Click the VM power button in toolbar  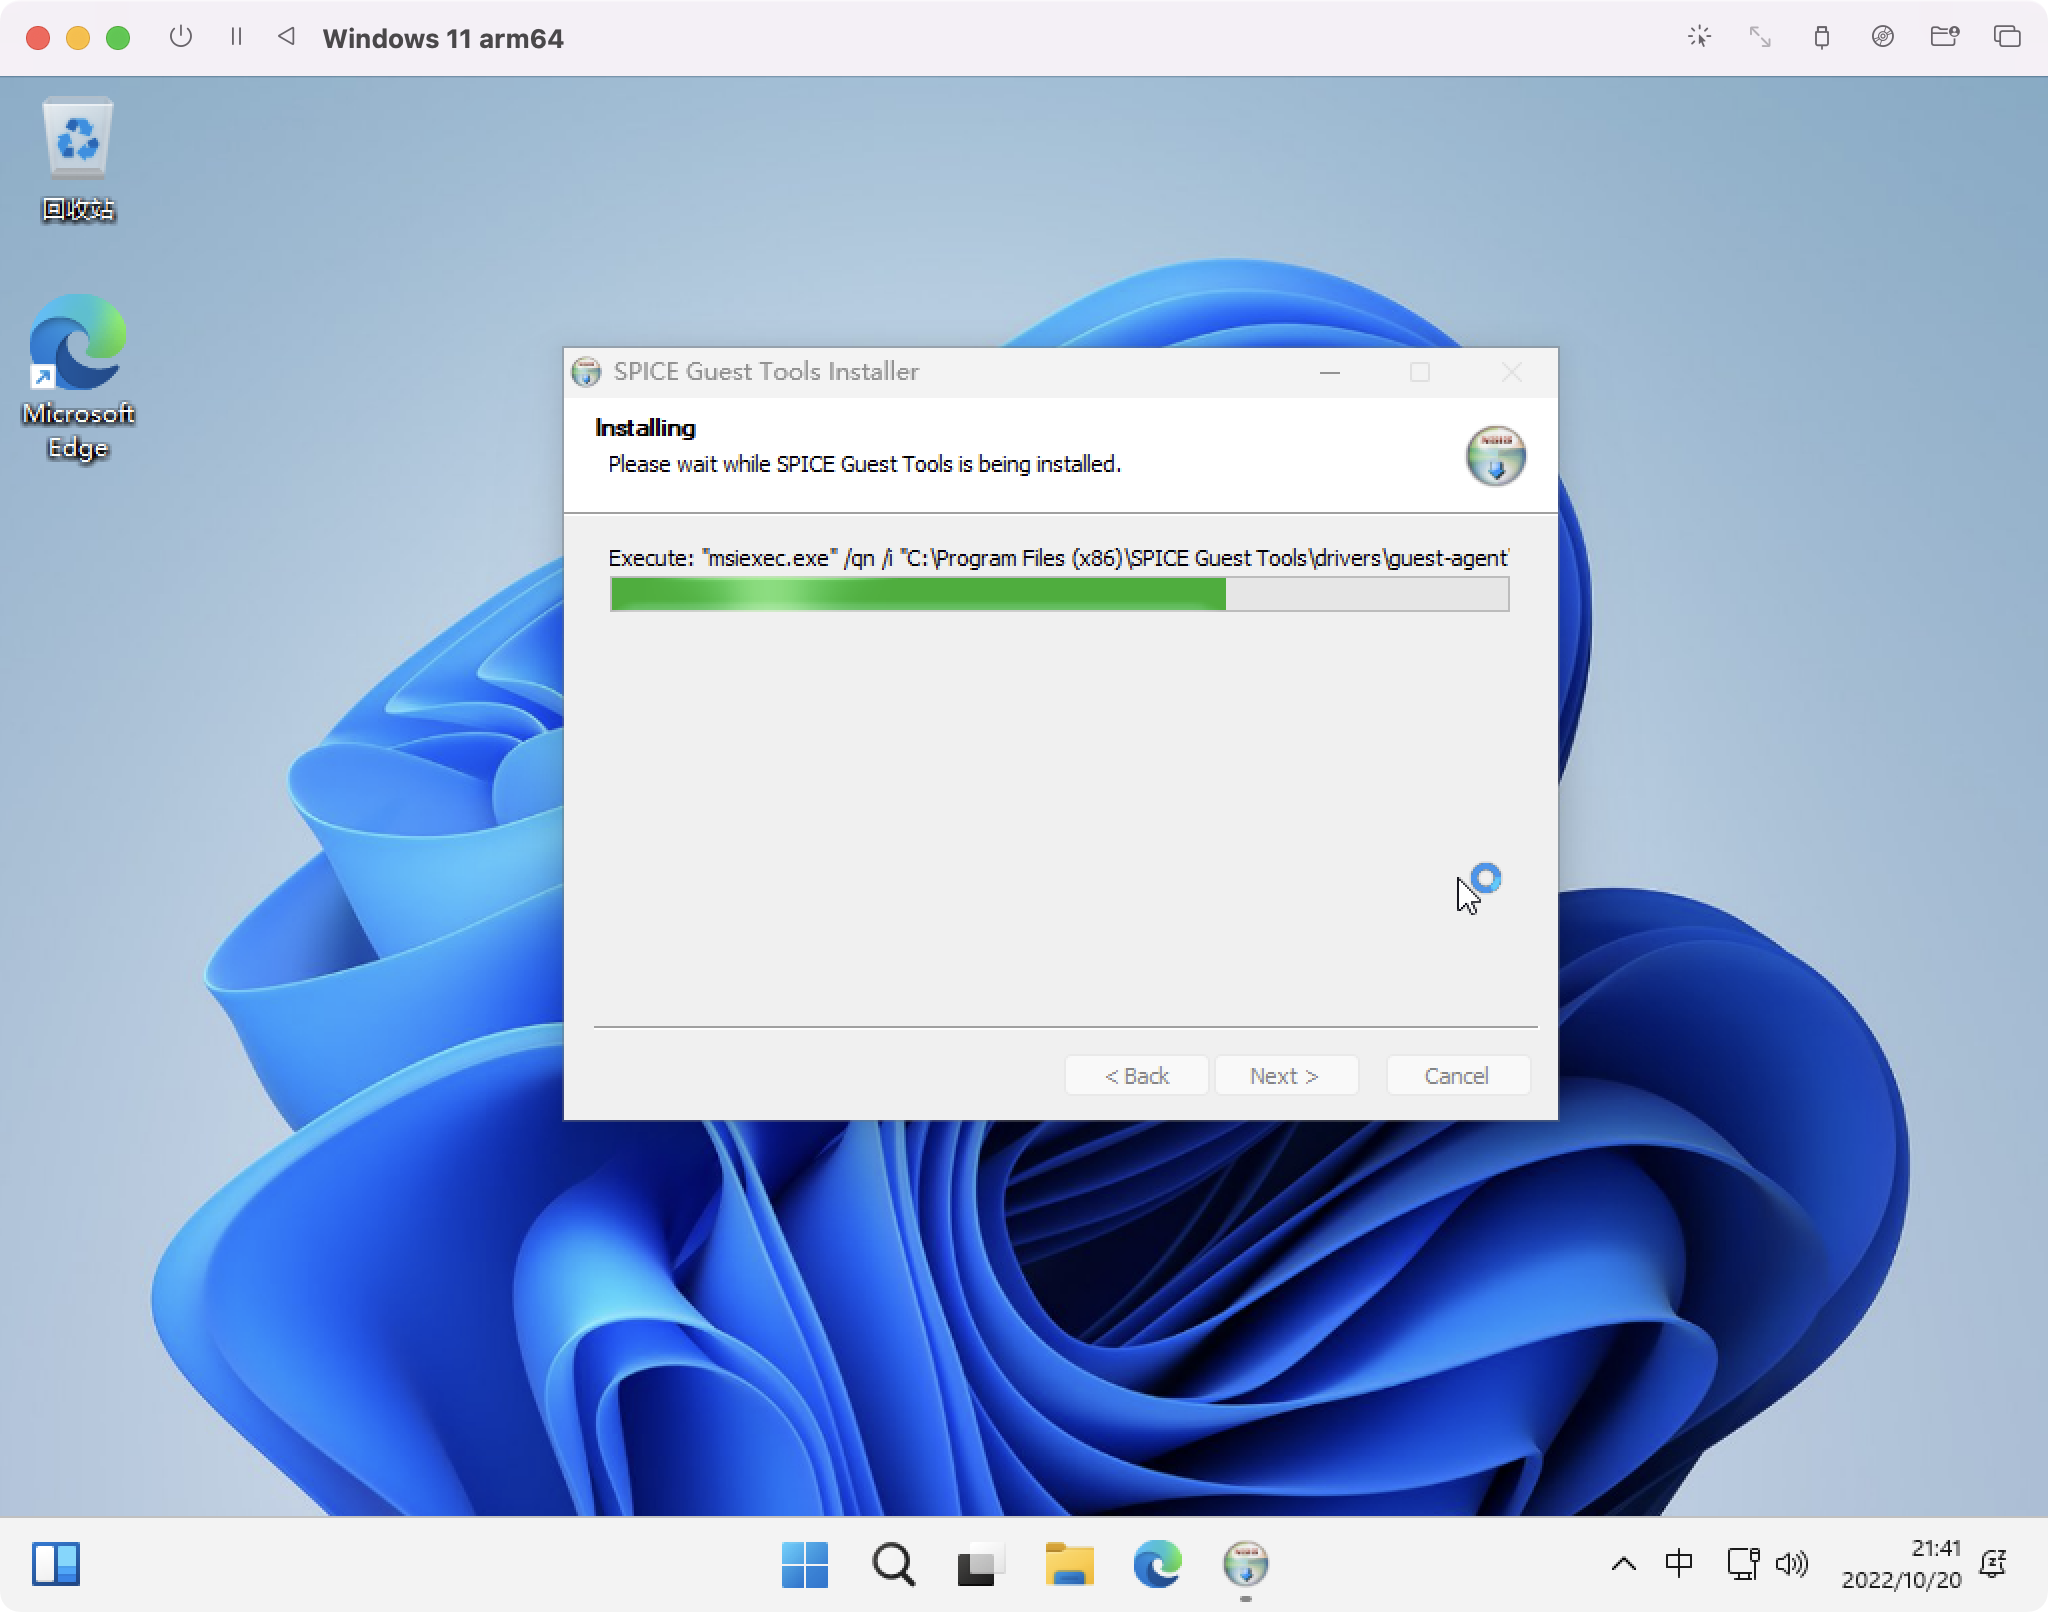(181, 37)
